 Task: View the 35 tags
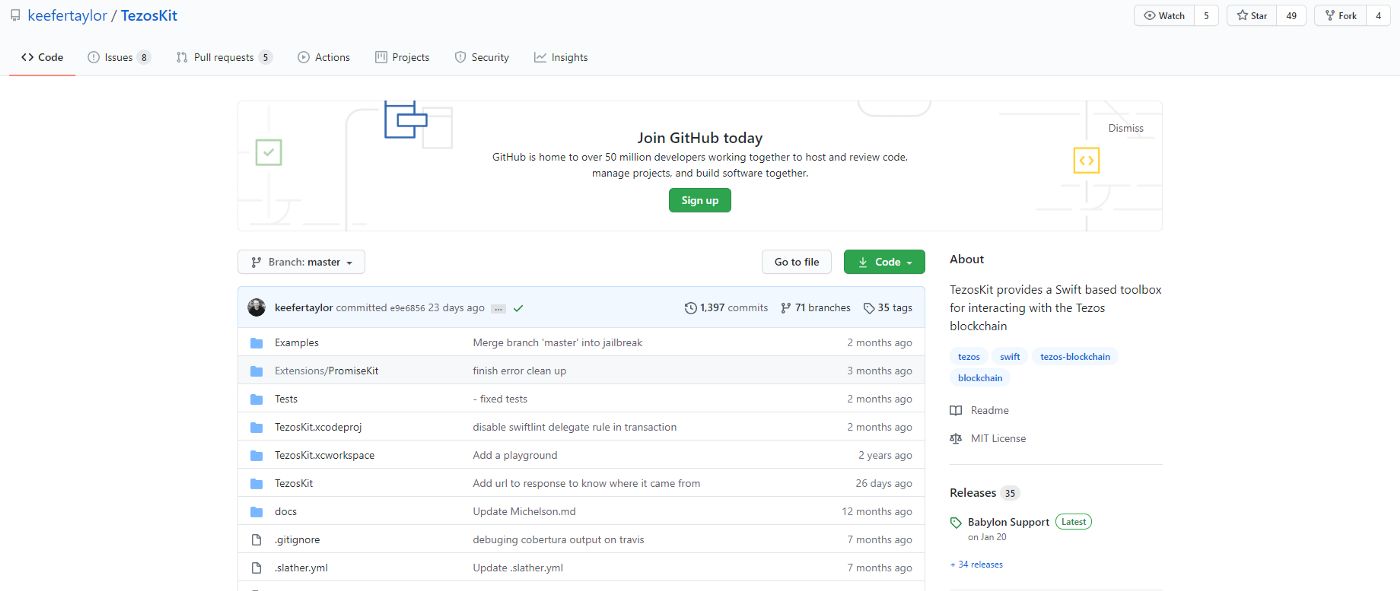click(888, 308)
